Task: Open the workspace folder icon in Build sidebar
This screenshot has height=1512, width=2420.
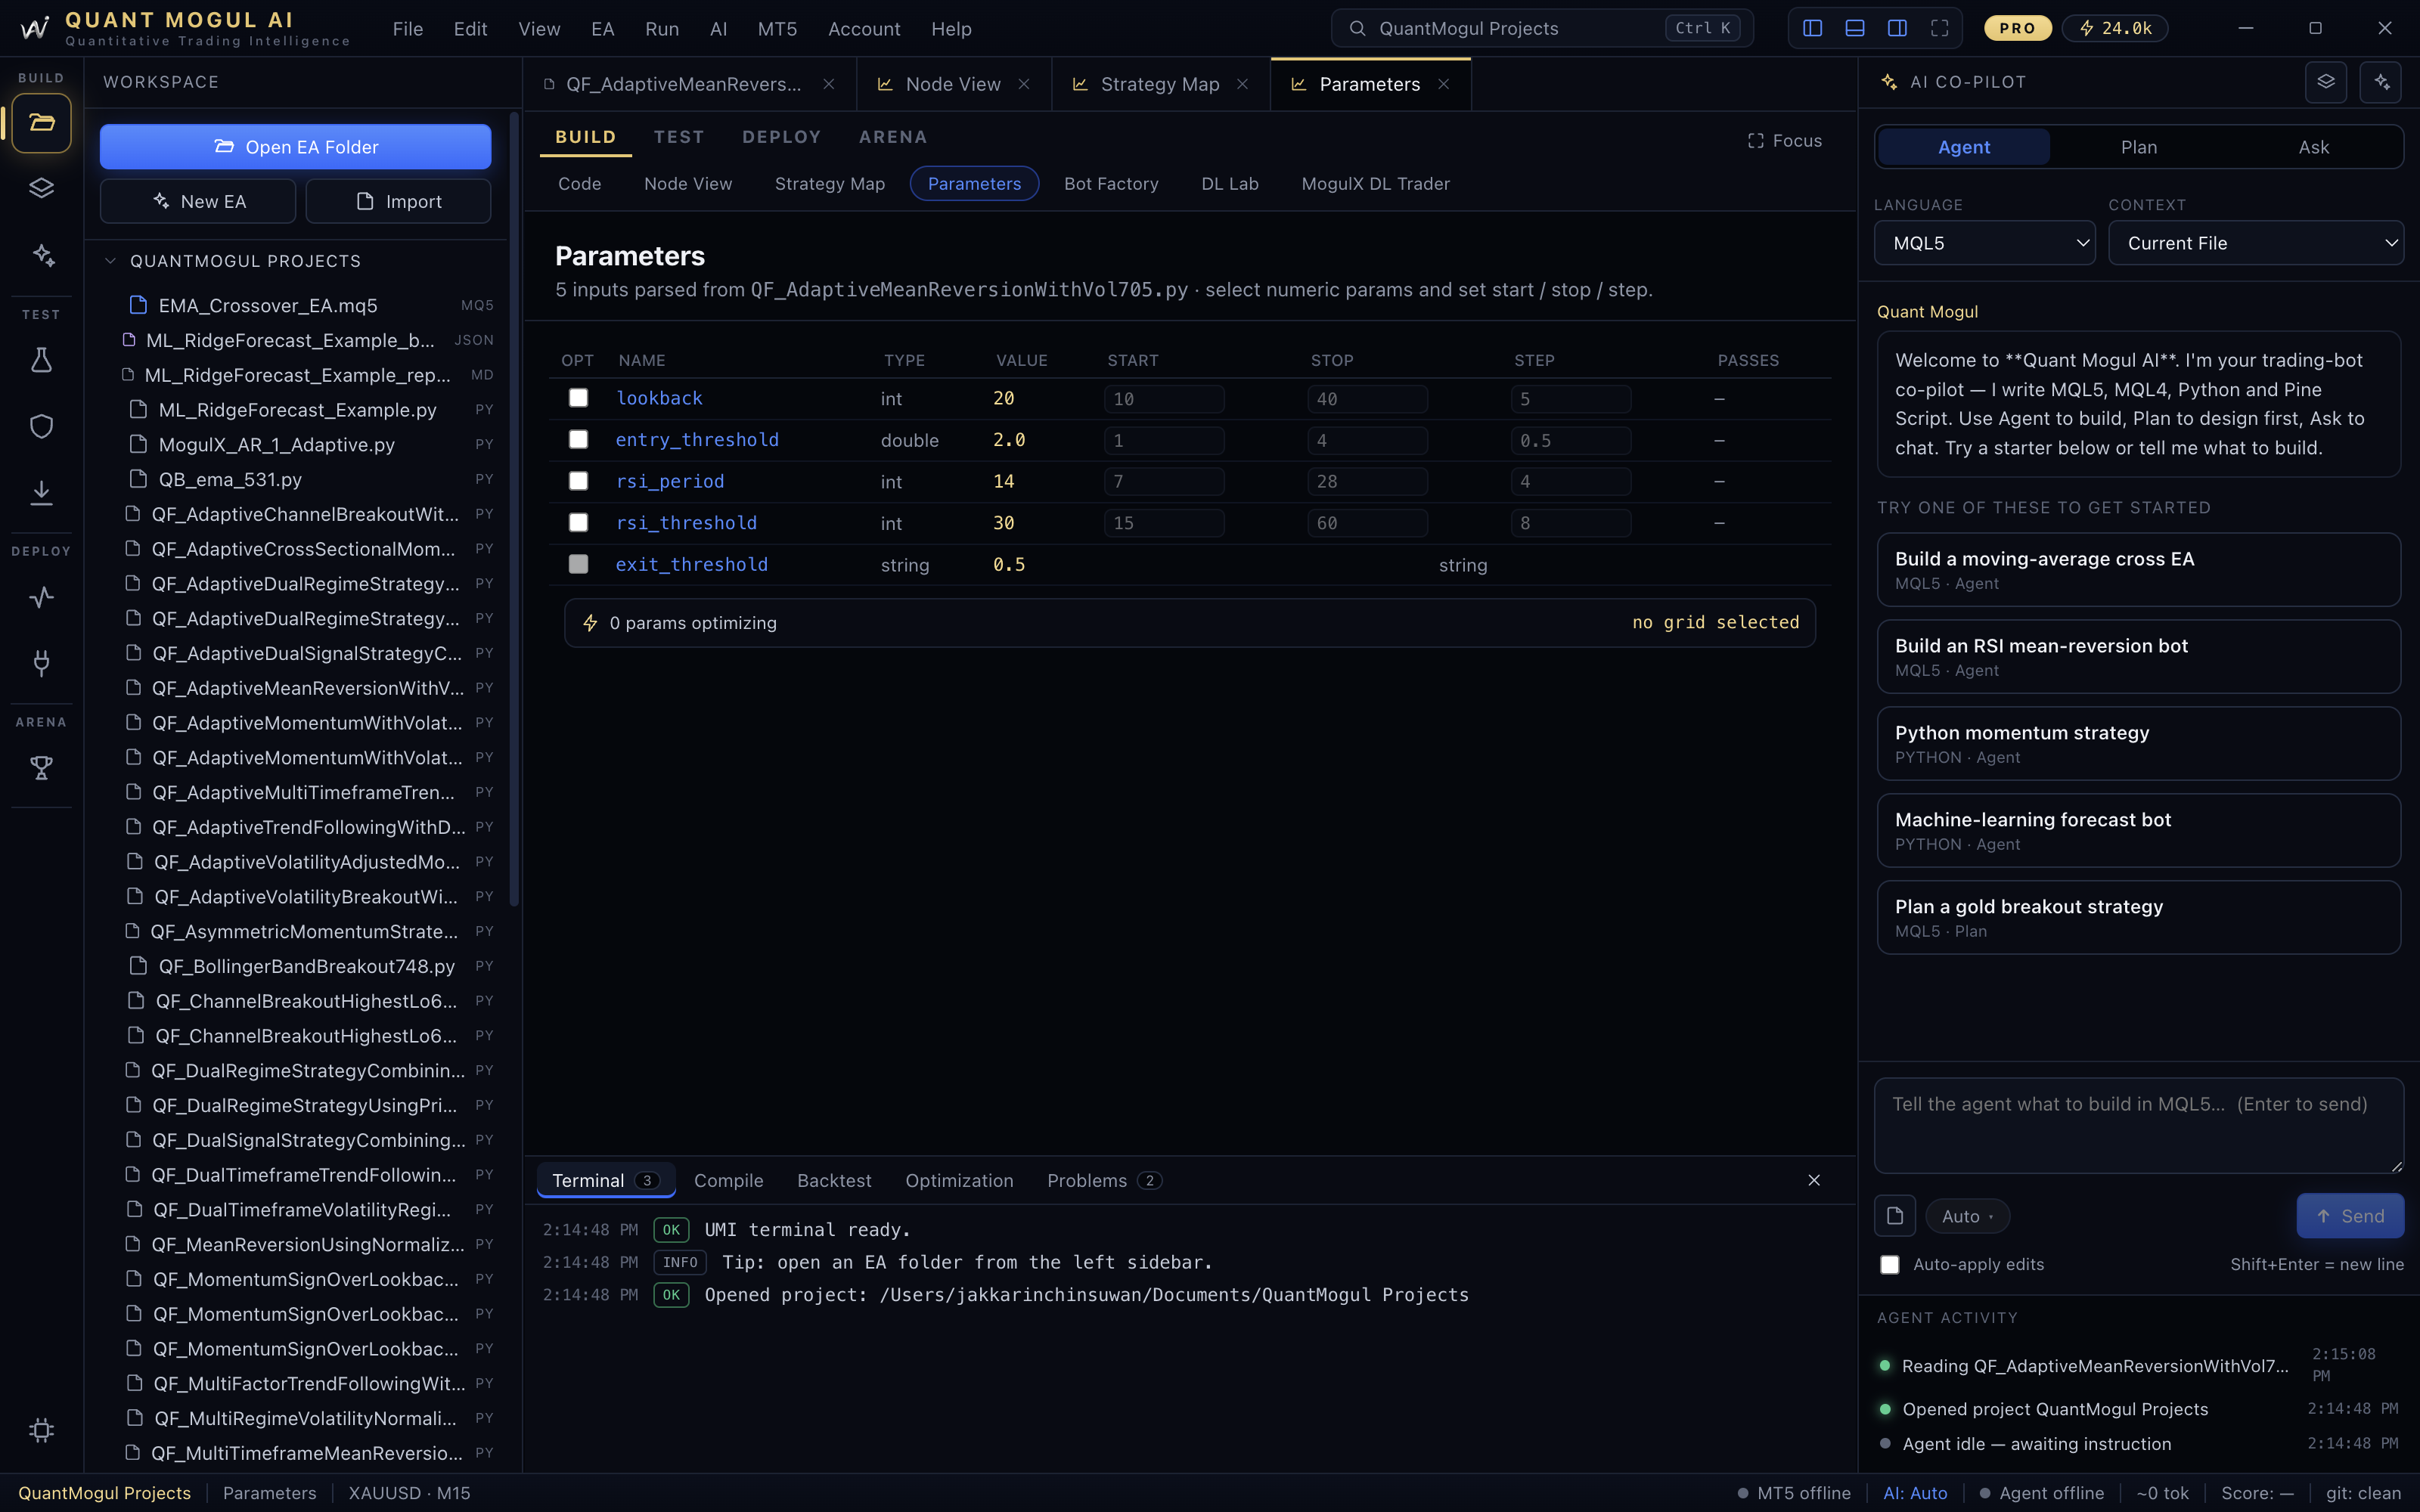Action: (41, 123)
